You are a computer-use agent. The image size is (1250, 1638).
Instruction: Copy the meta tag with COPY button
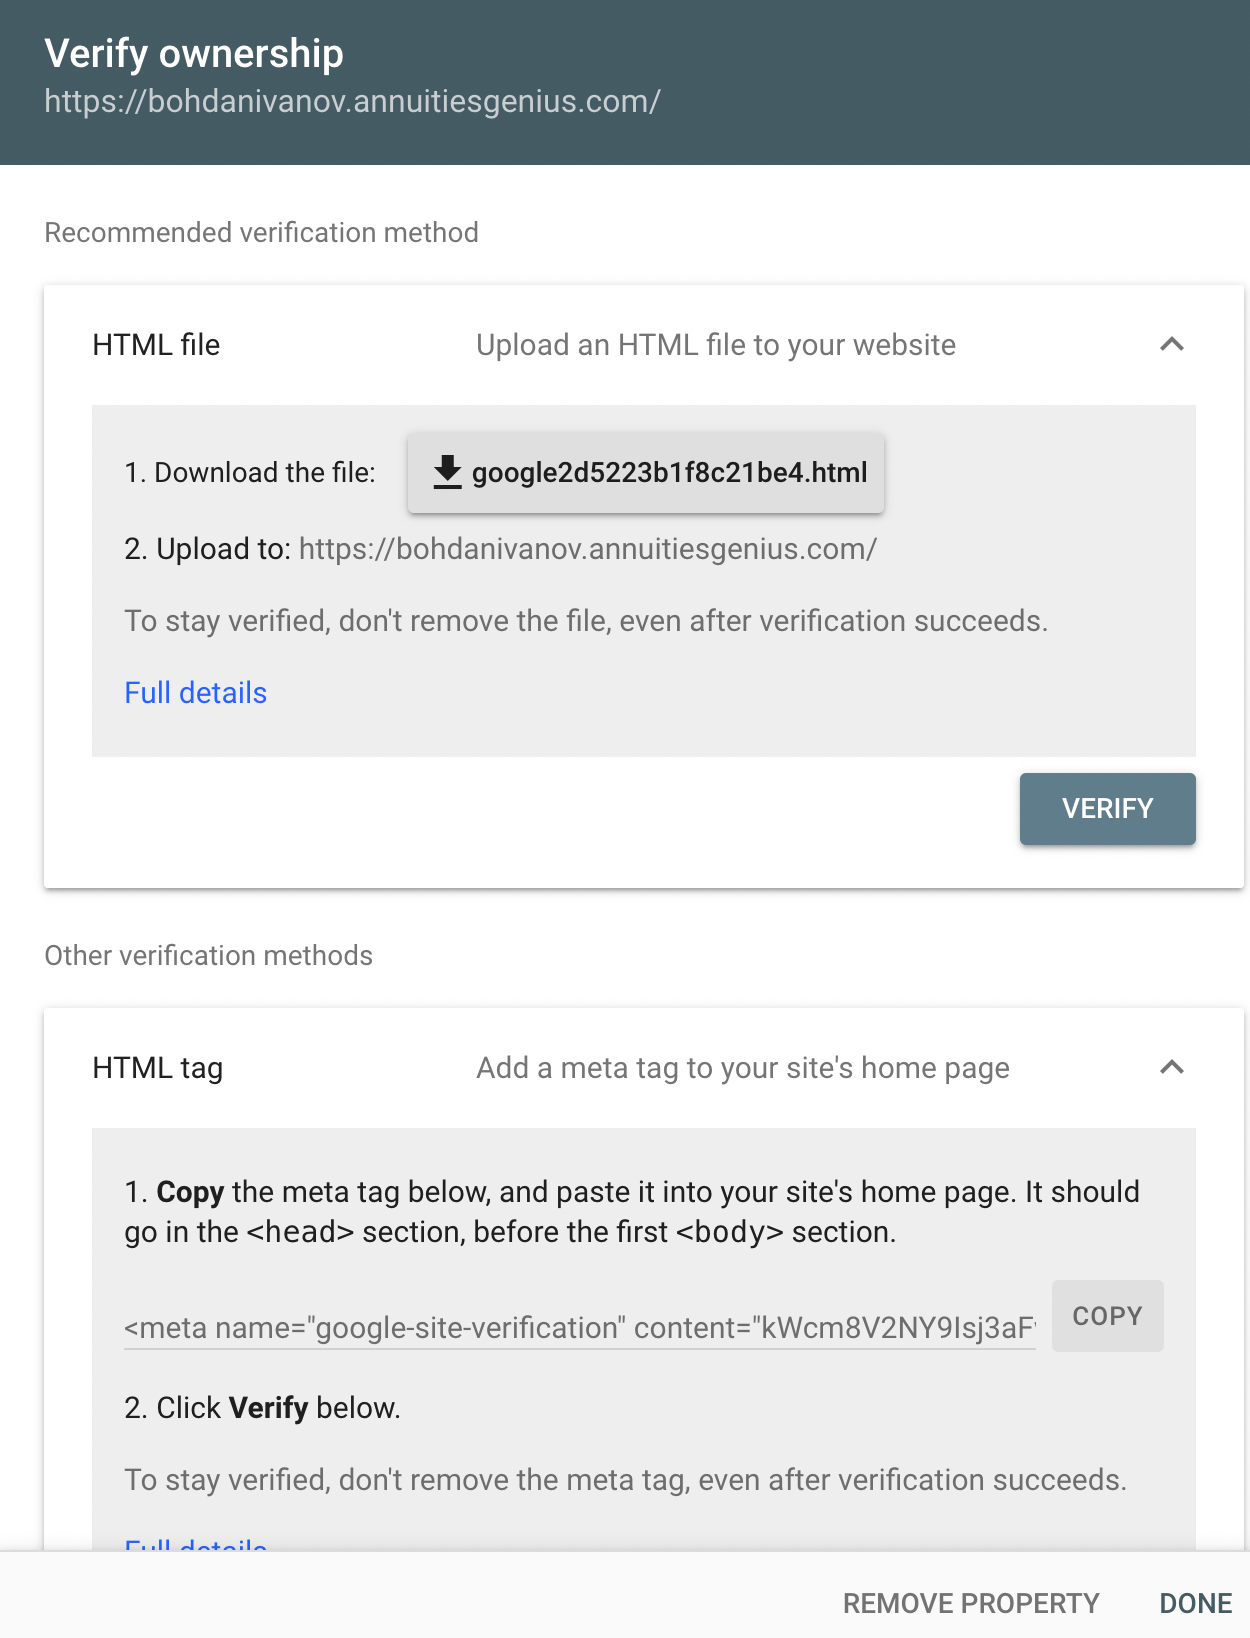coord(1107,1316)
